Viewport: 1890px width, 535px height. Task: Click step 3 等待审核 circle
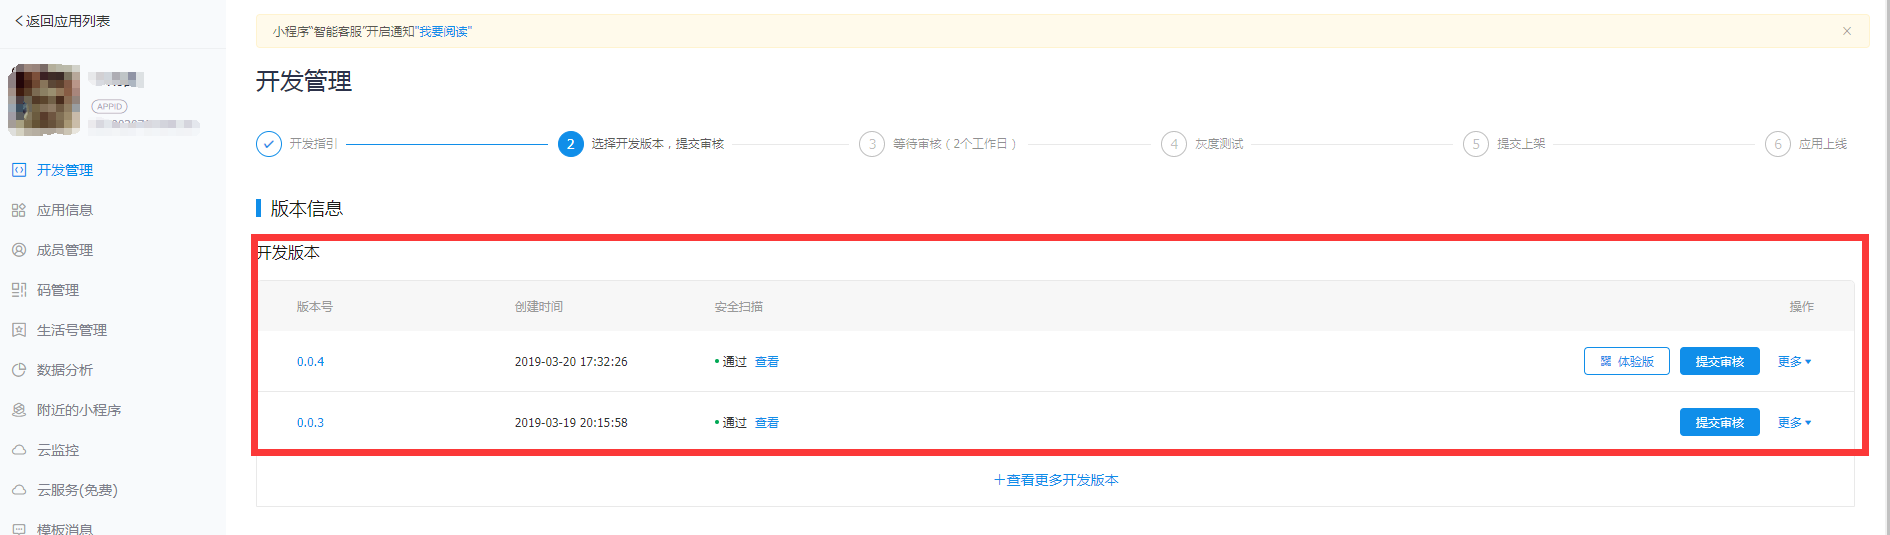coord(872,144)
